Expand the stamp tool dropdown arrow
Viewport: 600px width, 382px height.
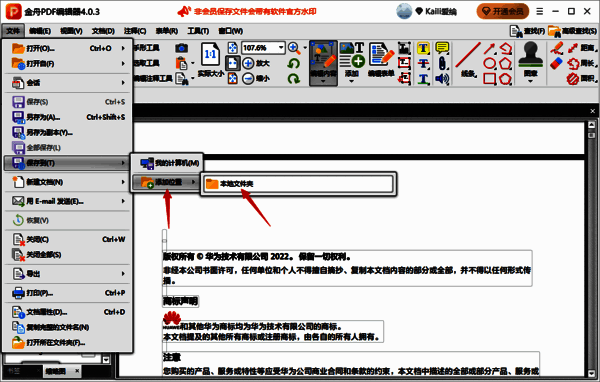point(530,81)
